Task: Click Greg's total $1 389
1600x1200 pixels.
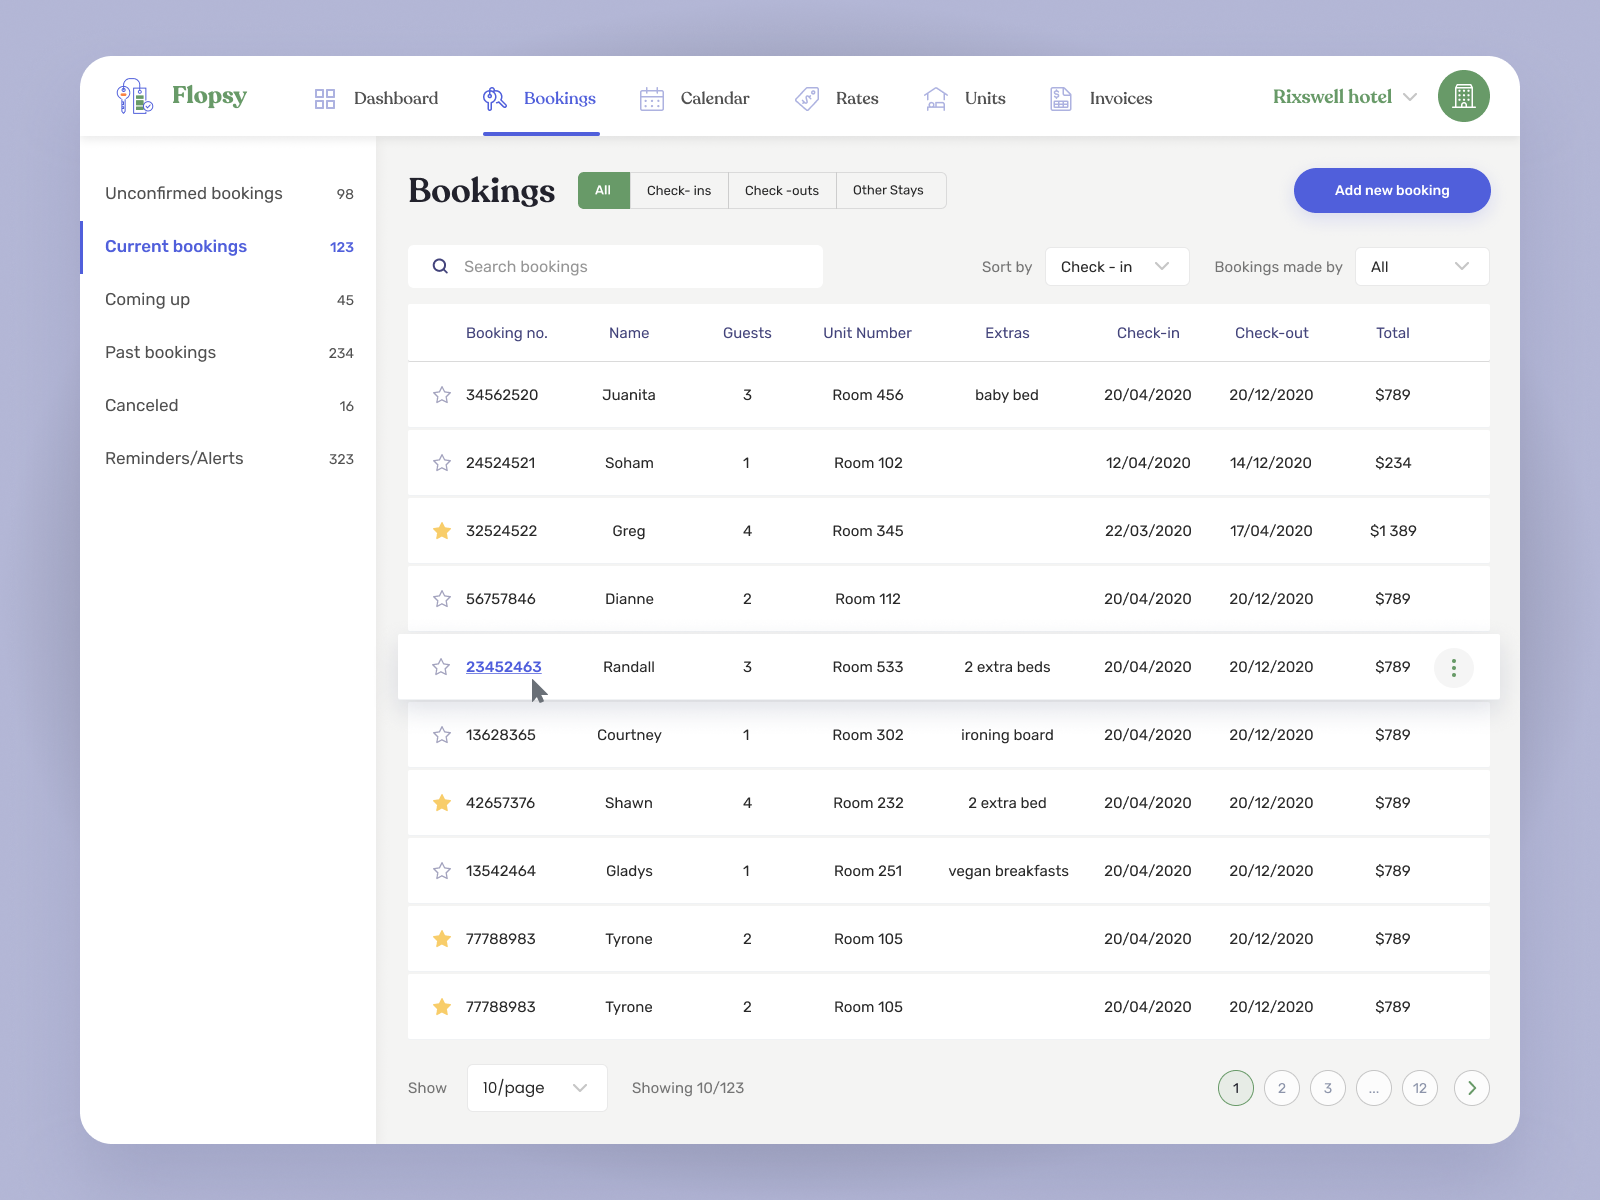Action: 1393,531
